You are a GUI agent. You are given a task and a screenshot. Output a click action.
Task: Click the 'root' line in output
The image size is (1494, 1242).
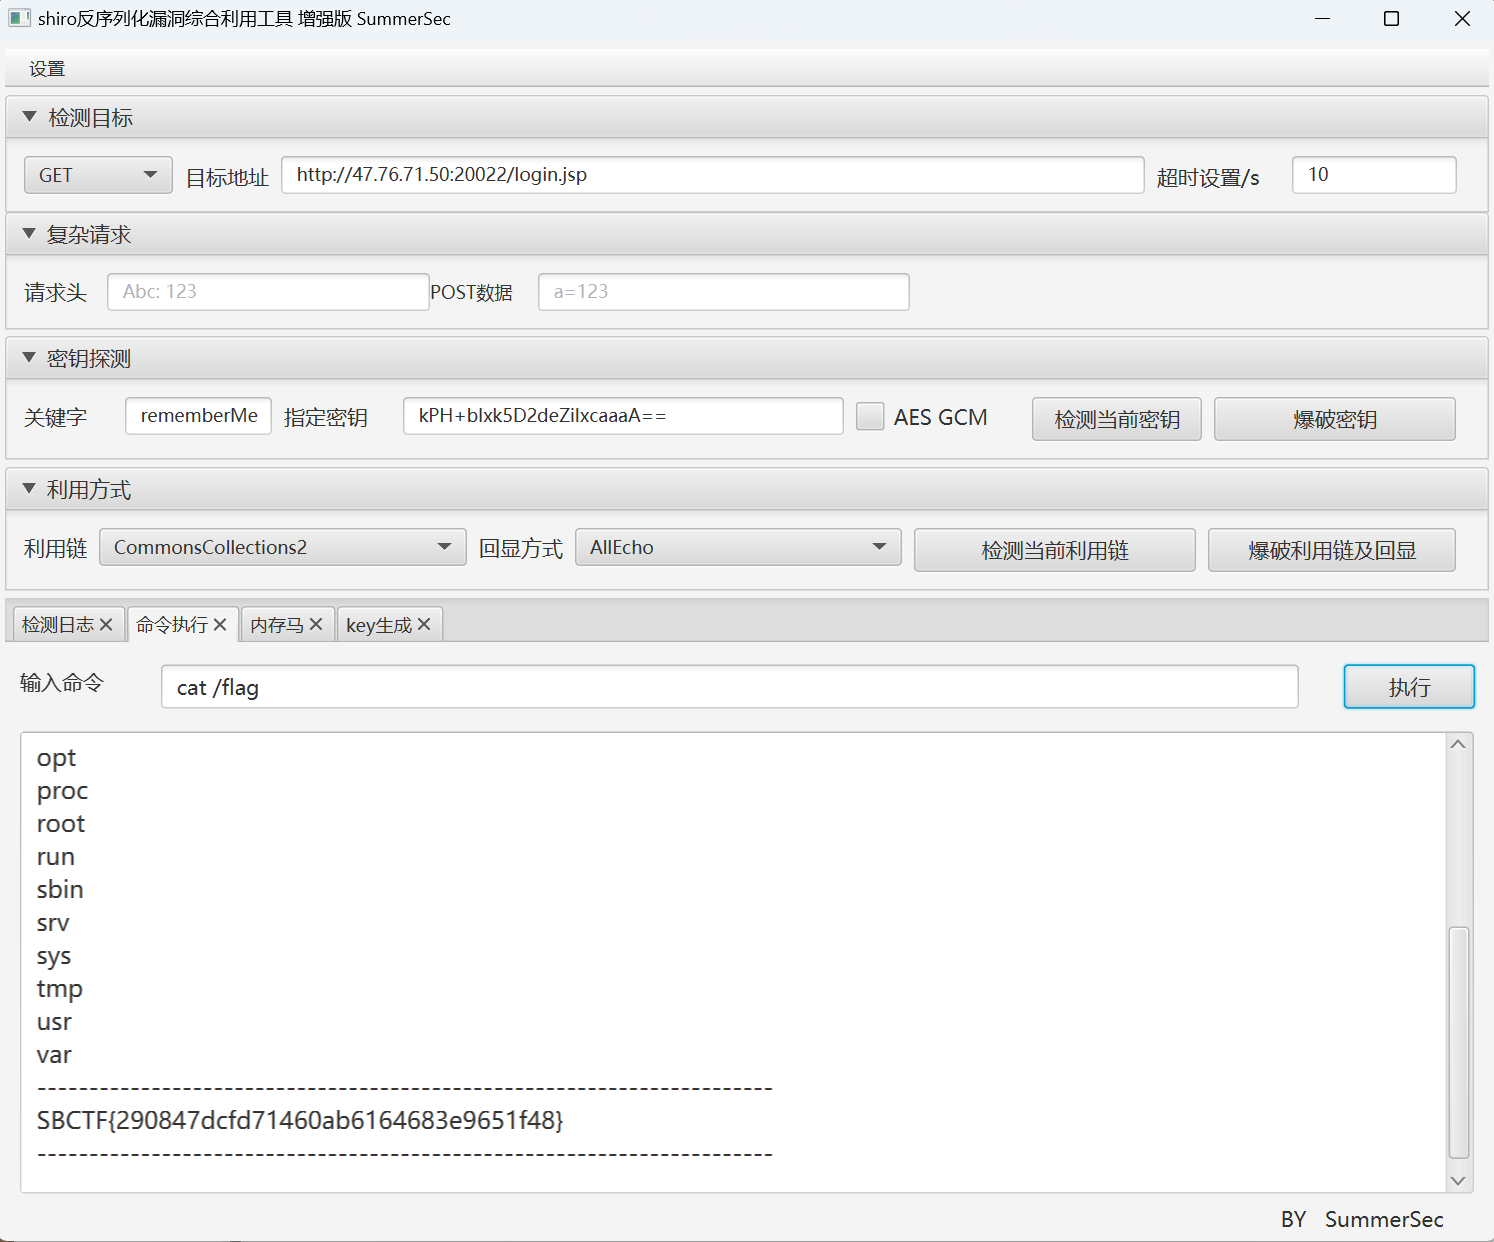click(61, 824)
